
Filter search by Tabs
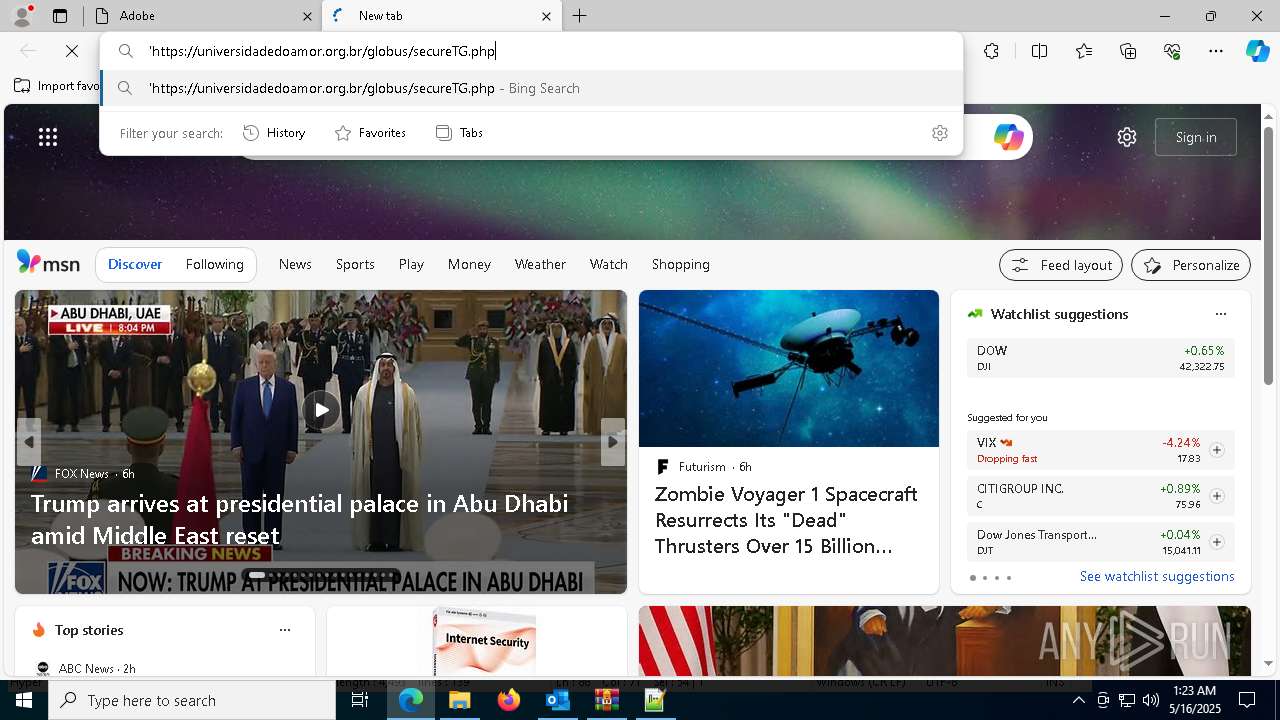coord(459,133)
